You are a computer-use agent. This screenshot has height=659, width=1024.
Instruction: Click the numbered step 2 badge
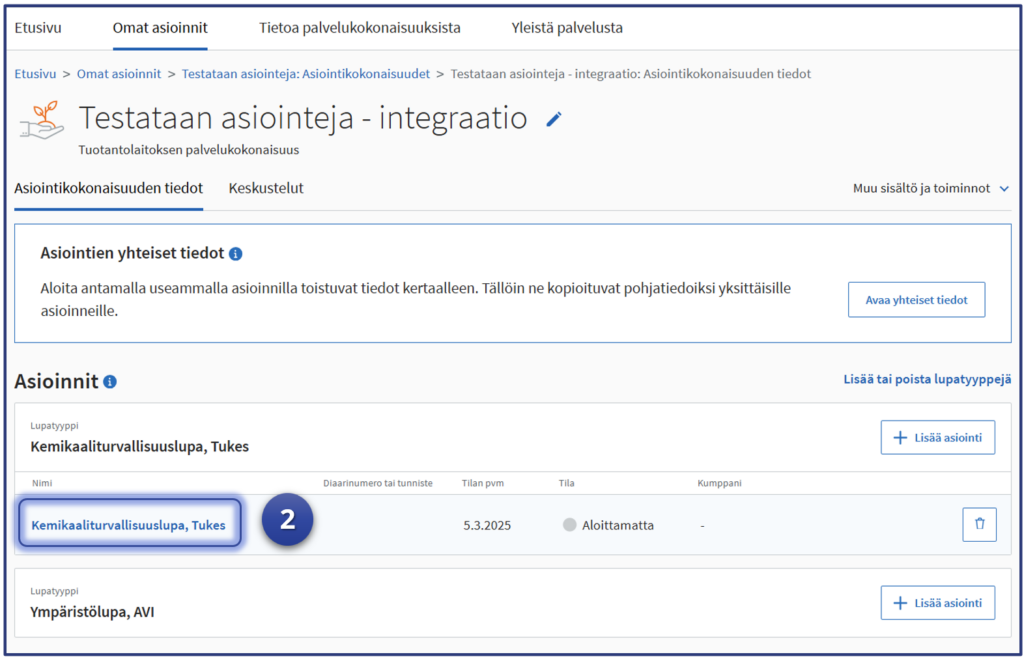pyautogui.click(x=287, y=520)
